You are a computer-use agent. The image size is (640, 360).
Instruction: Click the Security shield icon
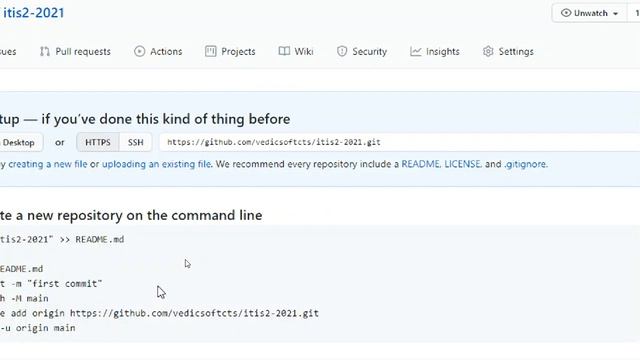pyautogui.click(x=342, y=51)
